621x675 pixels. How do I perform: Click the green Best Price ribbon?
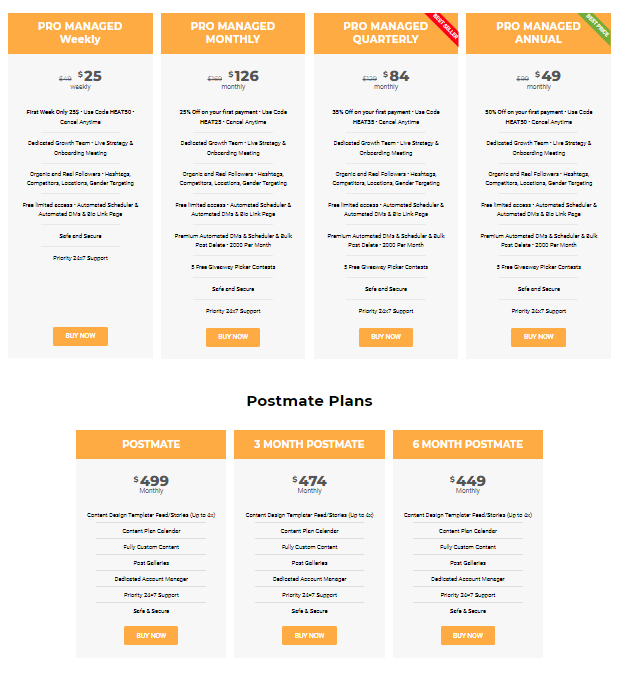point(597,26)
